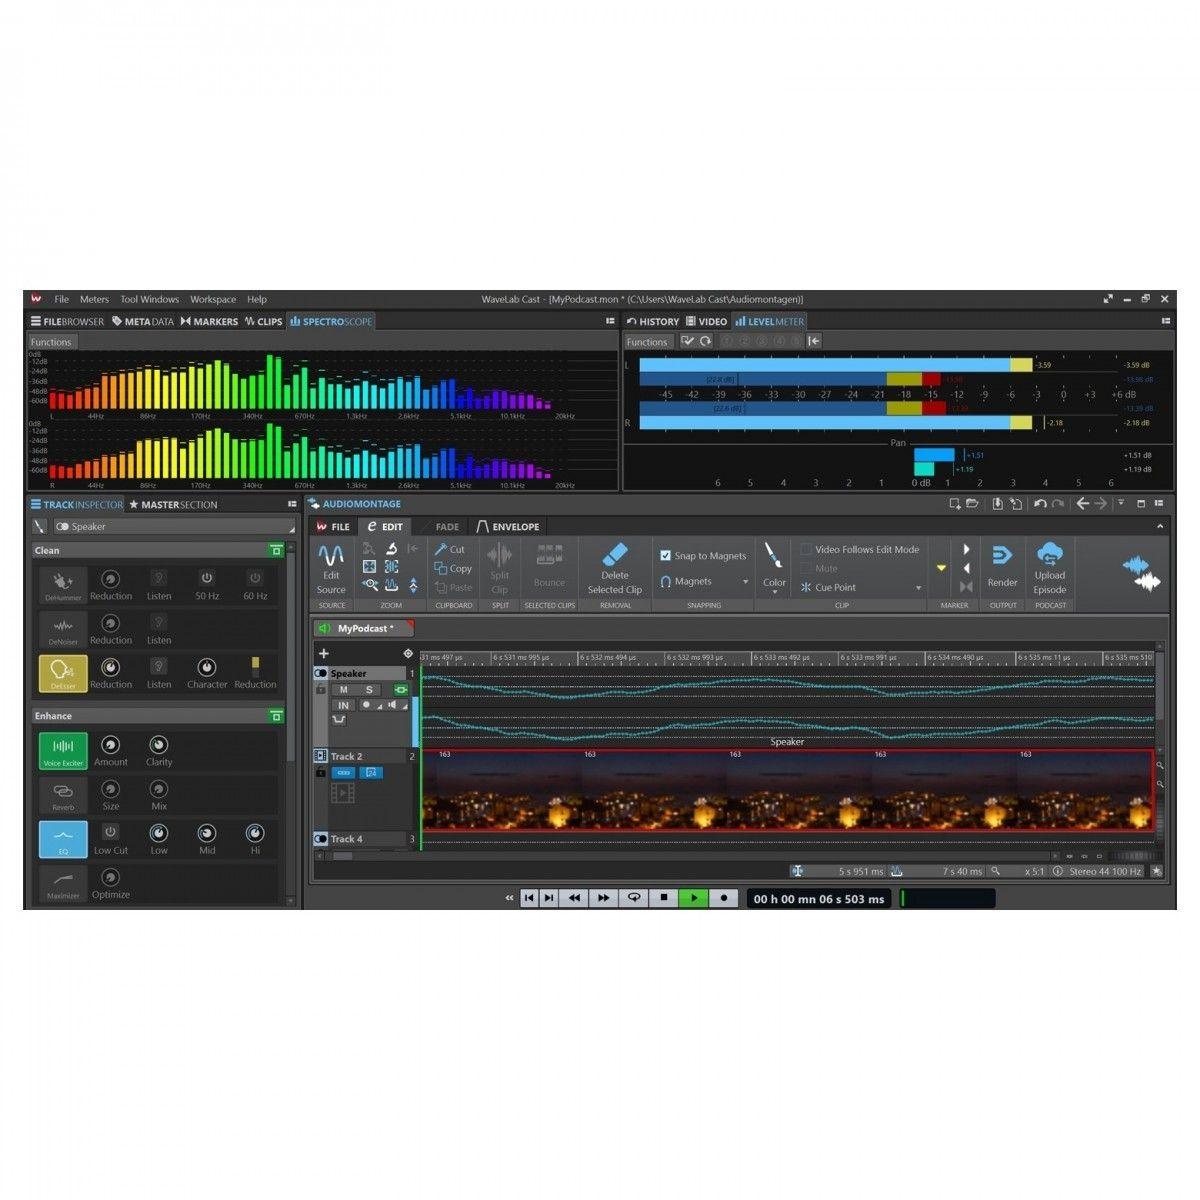1200x1200 pixels.
Task: Click the video clip thumbnail in Track 2
Action: (787, 790)
